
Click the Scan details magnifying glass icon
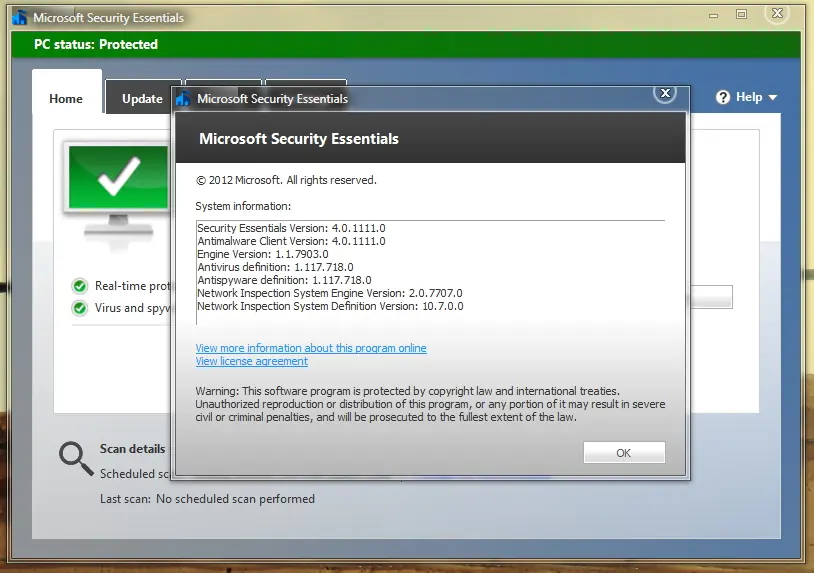pos(76,459)
